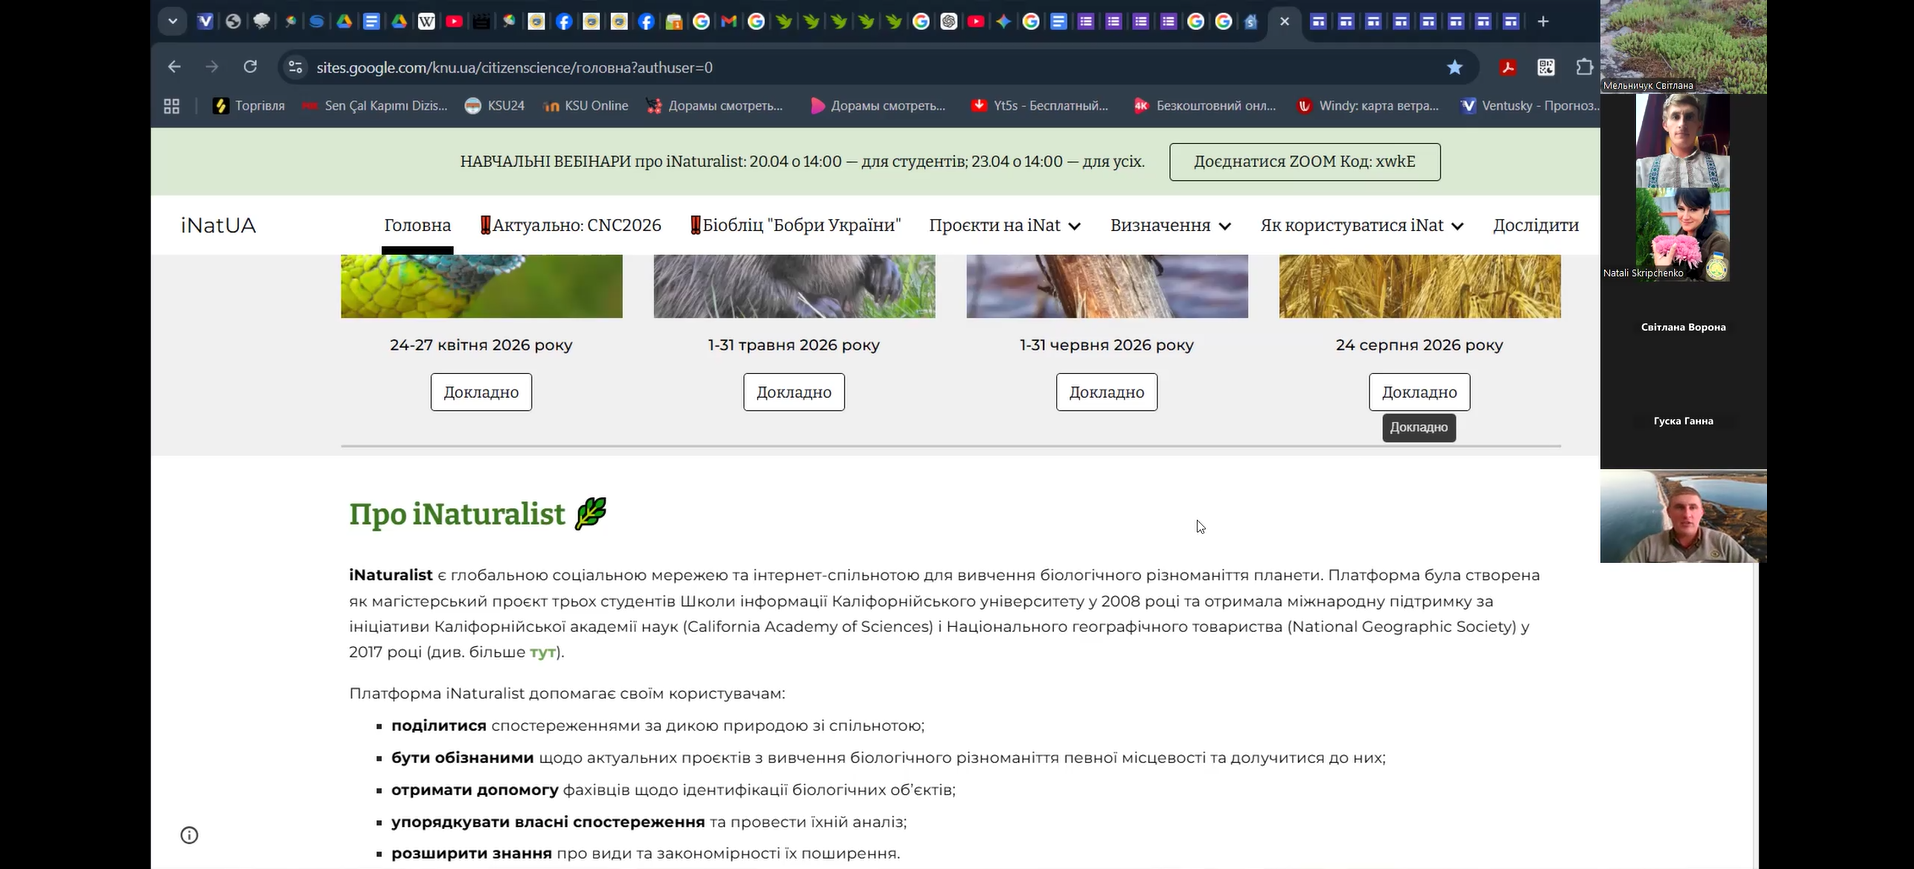Click the browser back arrow

click(175, 67)
